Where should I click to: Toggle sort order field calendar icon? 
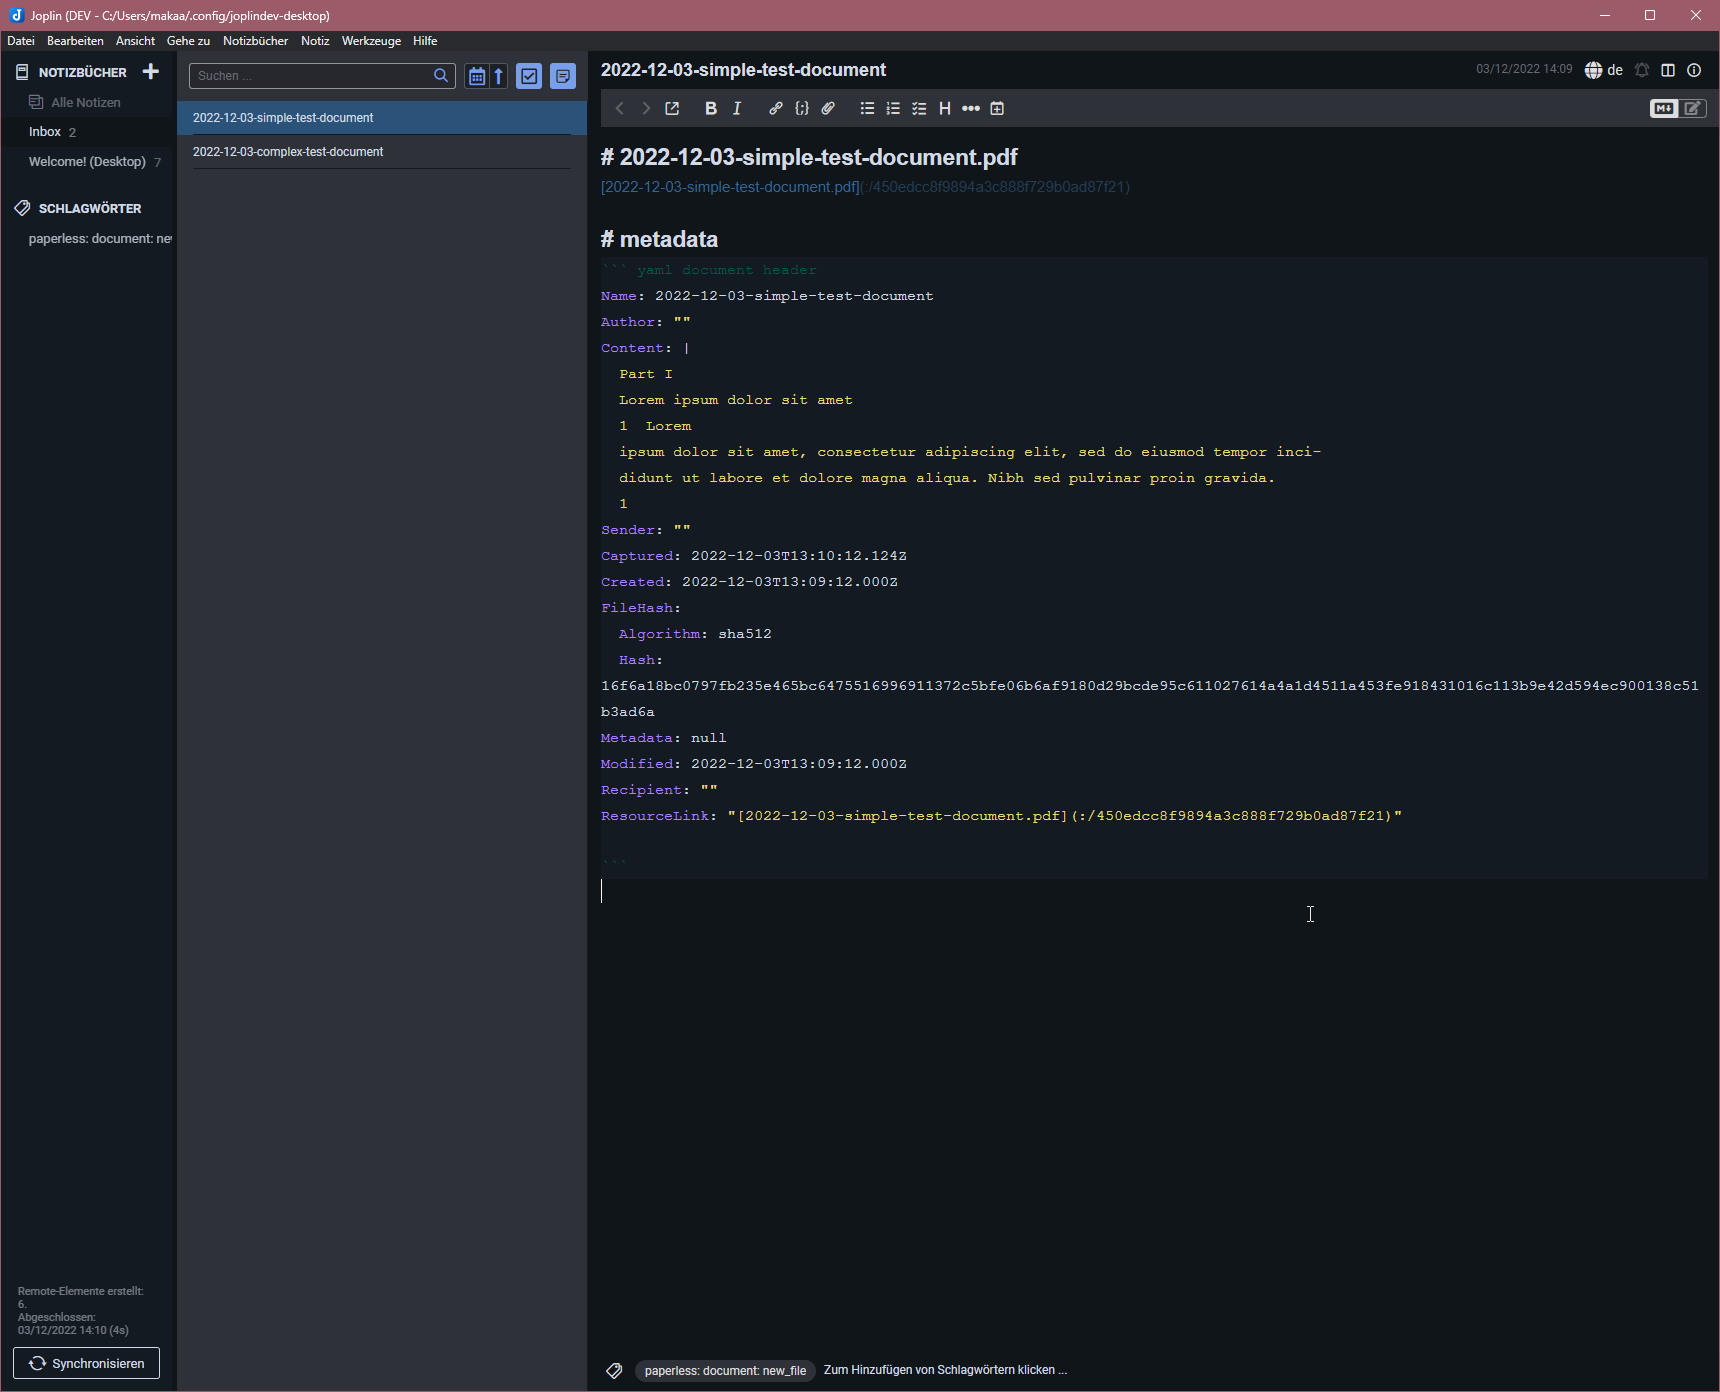(477, 76)
